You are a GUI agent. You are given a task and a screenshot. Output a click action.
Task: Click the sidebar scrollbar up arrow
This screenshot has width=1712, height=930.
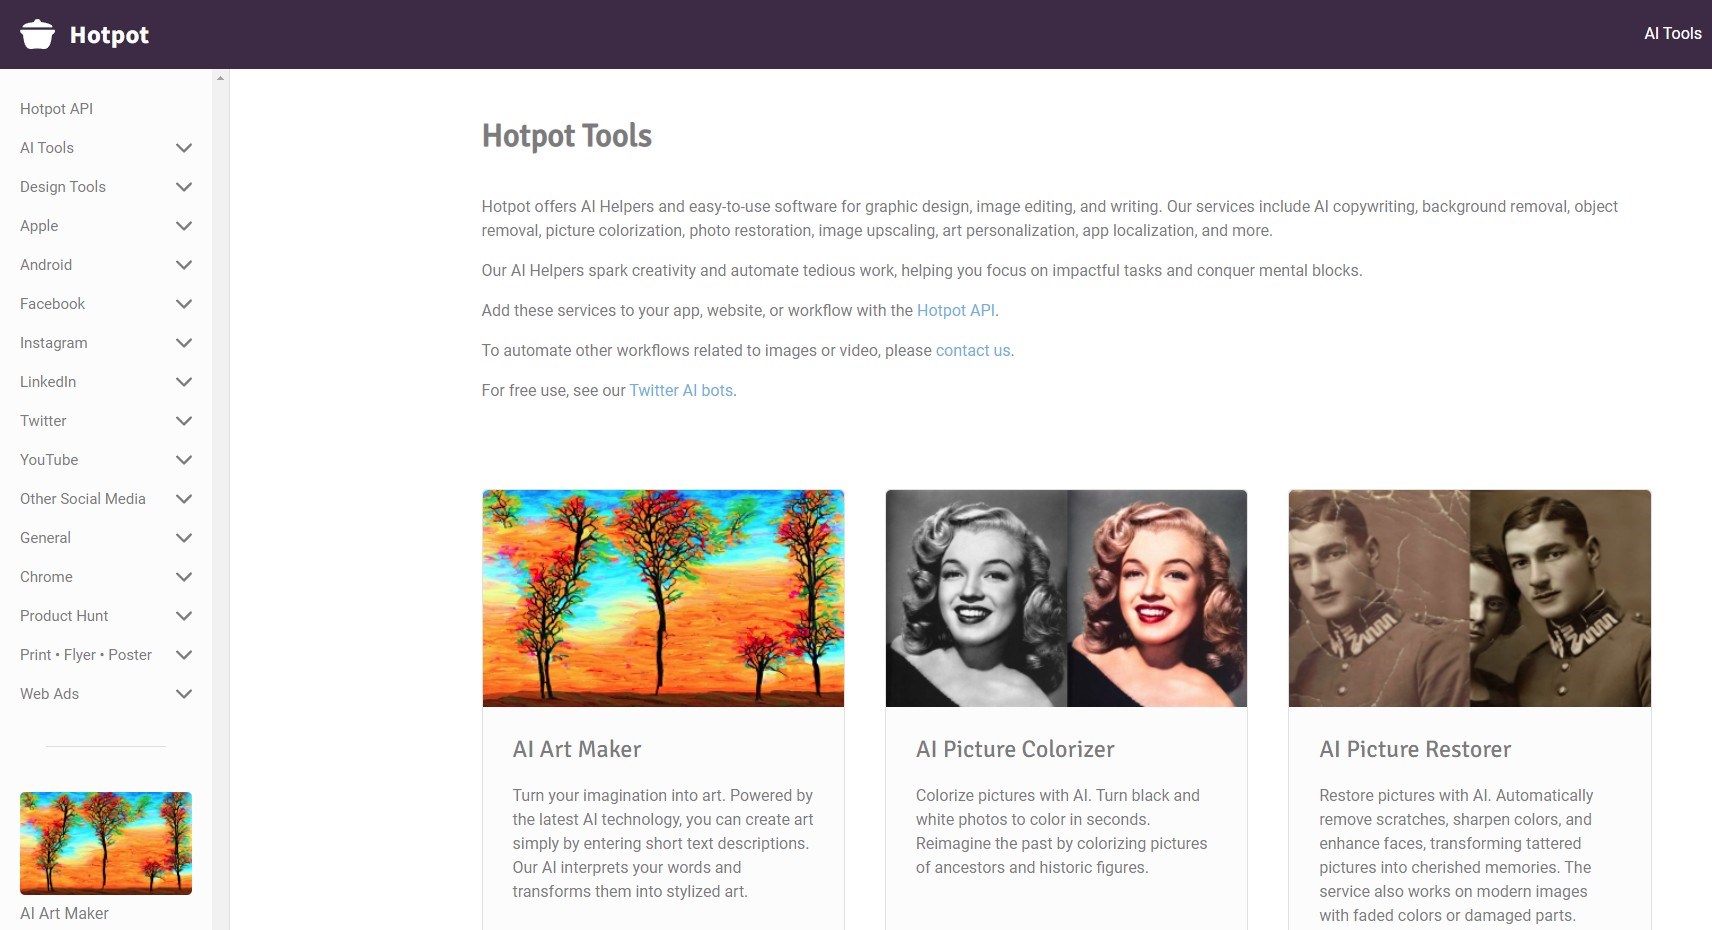(220, 77)
